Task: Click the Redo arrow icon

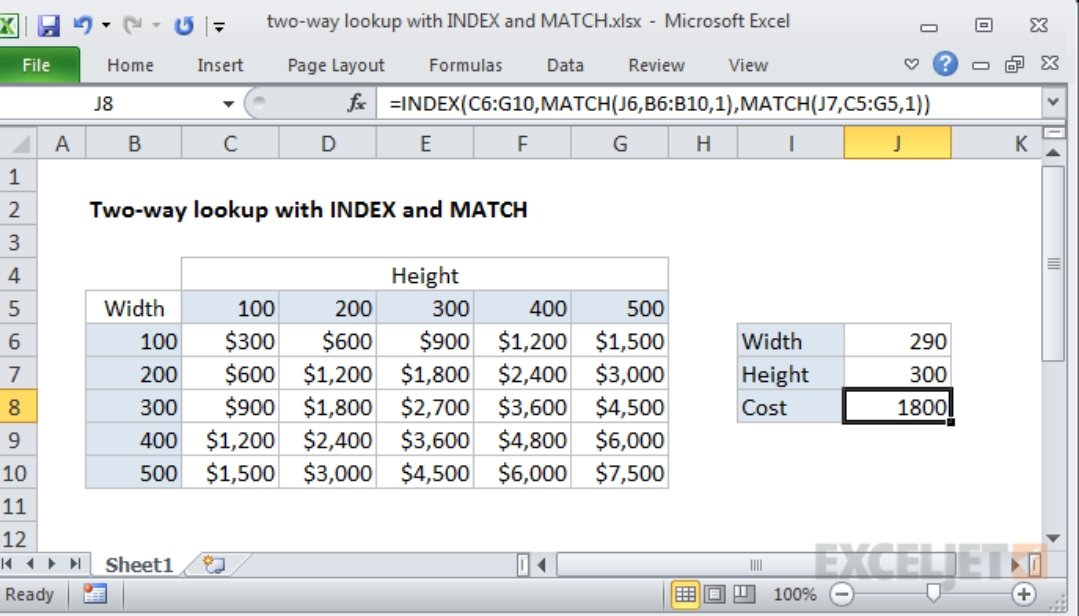Action: 131,25
